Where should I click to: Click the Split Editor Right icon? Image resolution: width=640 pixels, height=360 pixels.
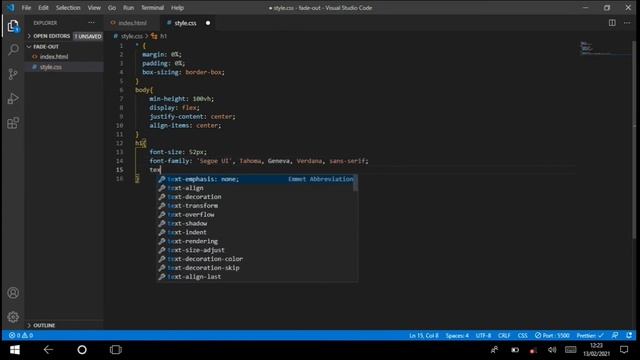612,23
